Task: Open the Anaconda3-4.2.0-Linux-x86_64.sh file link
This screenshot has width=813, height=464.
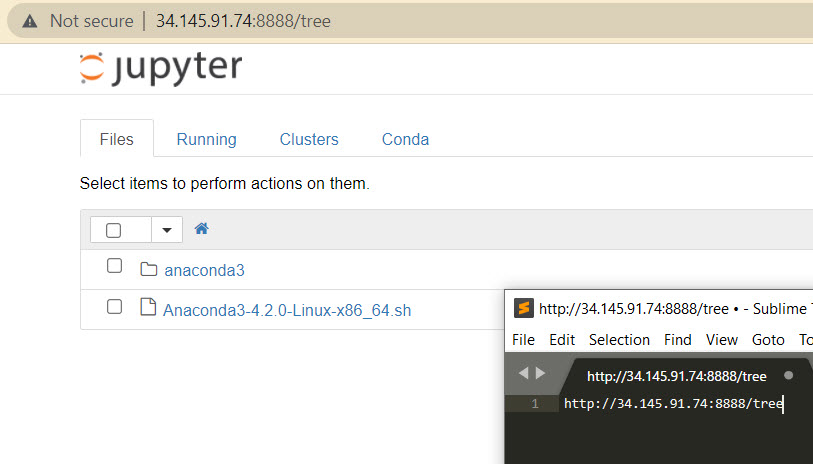Action: click(x=287, y=310)
